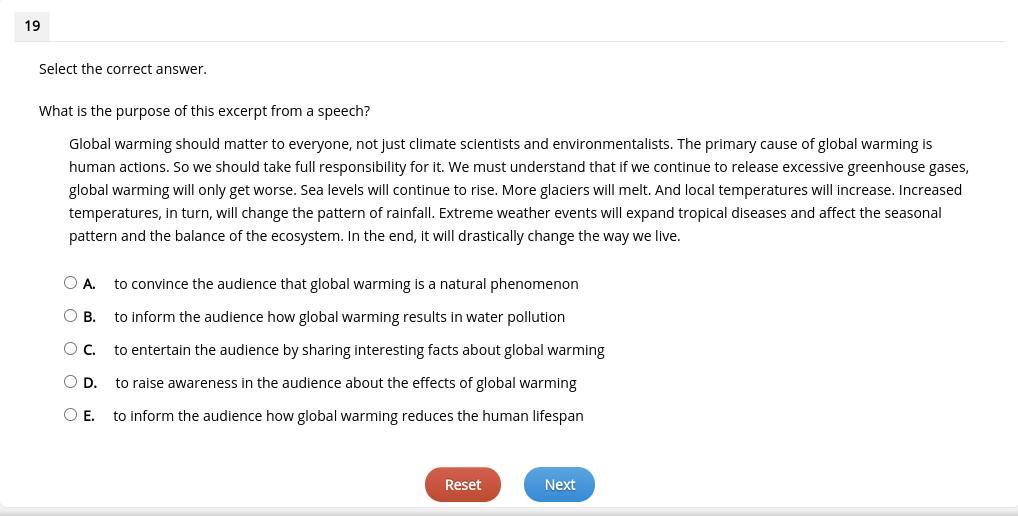Viewport: 1018px width, 516px height.
Task: Click the bold letter label C.
Action: (90, 350)
